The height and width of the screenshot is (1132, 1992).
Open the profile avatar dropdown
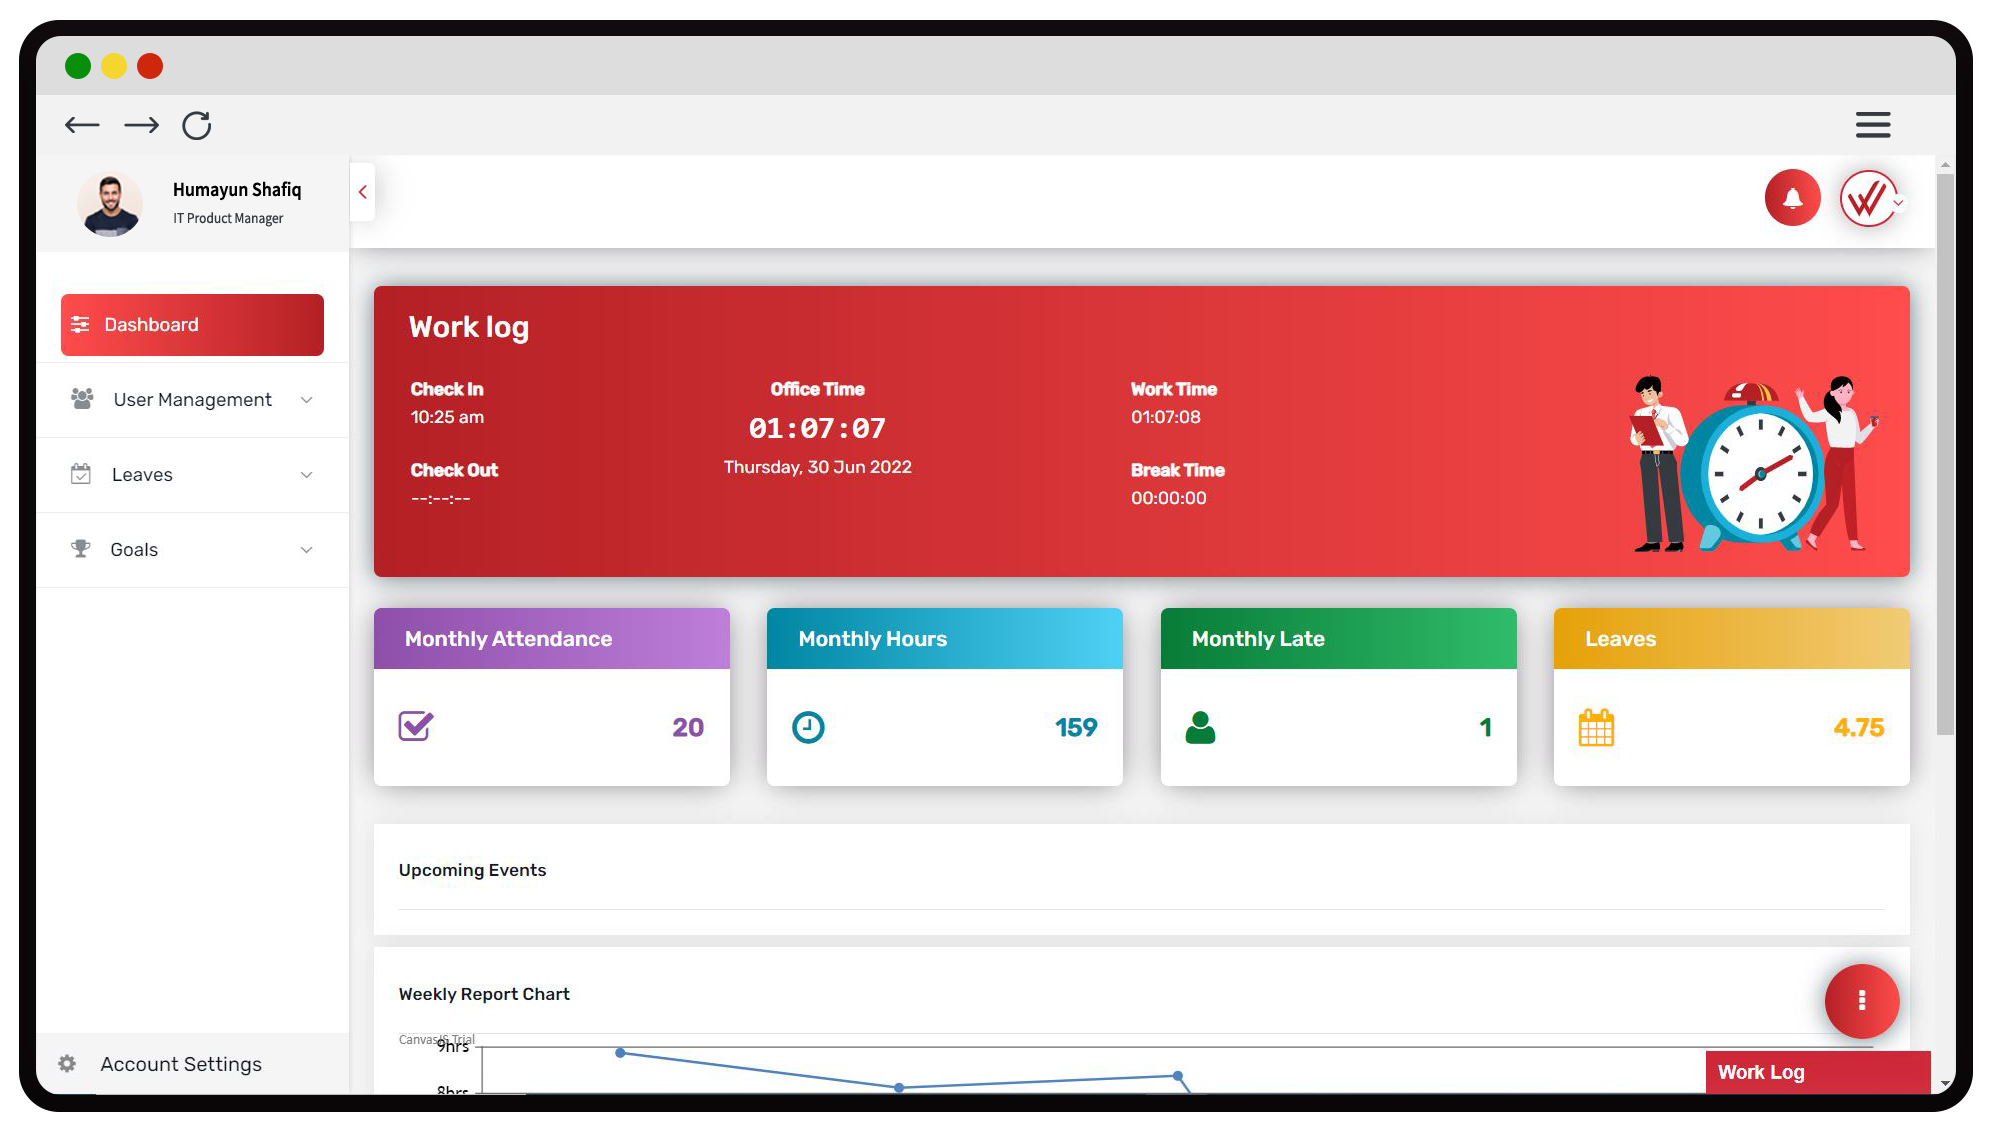click(1868, 199)
